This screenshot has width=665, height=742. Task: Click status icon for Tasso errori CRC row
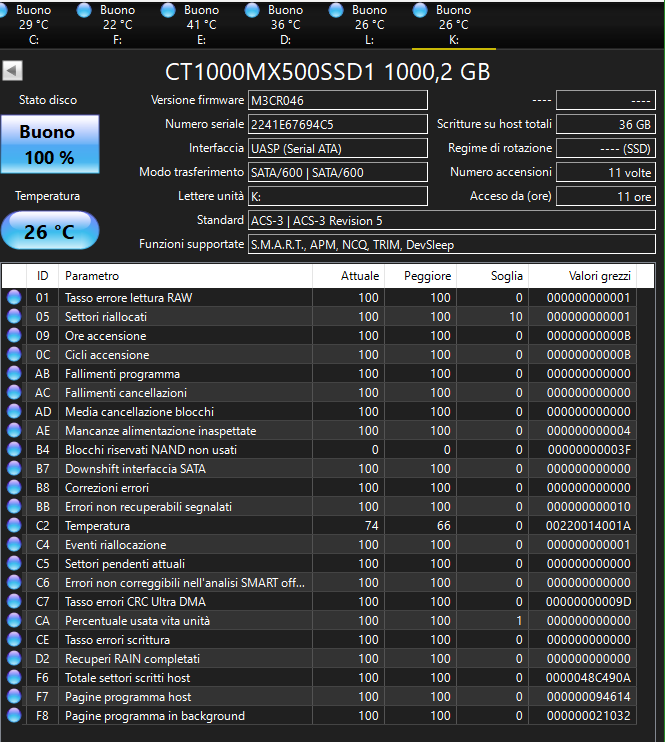14,601
